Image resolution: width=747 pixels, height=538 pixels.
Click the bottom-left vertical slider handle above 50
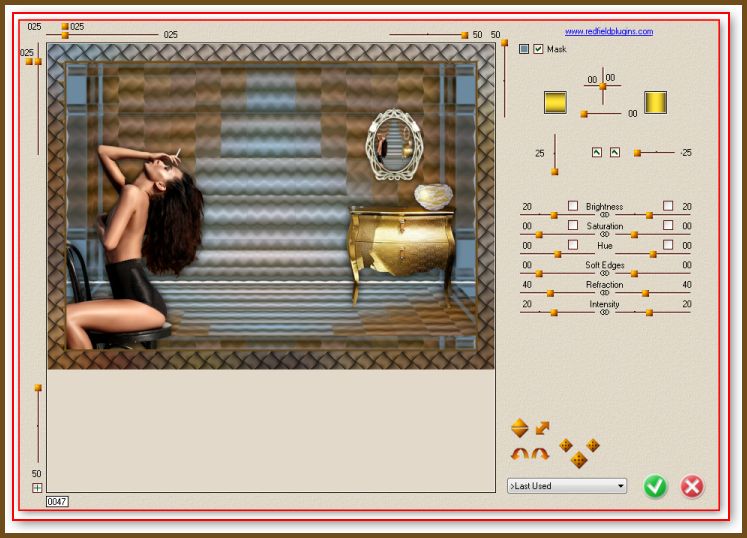(x=38, y=388)
